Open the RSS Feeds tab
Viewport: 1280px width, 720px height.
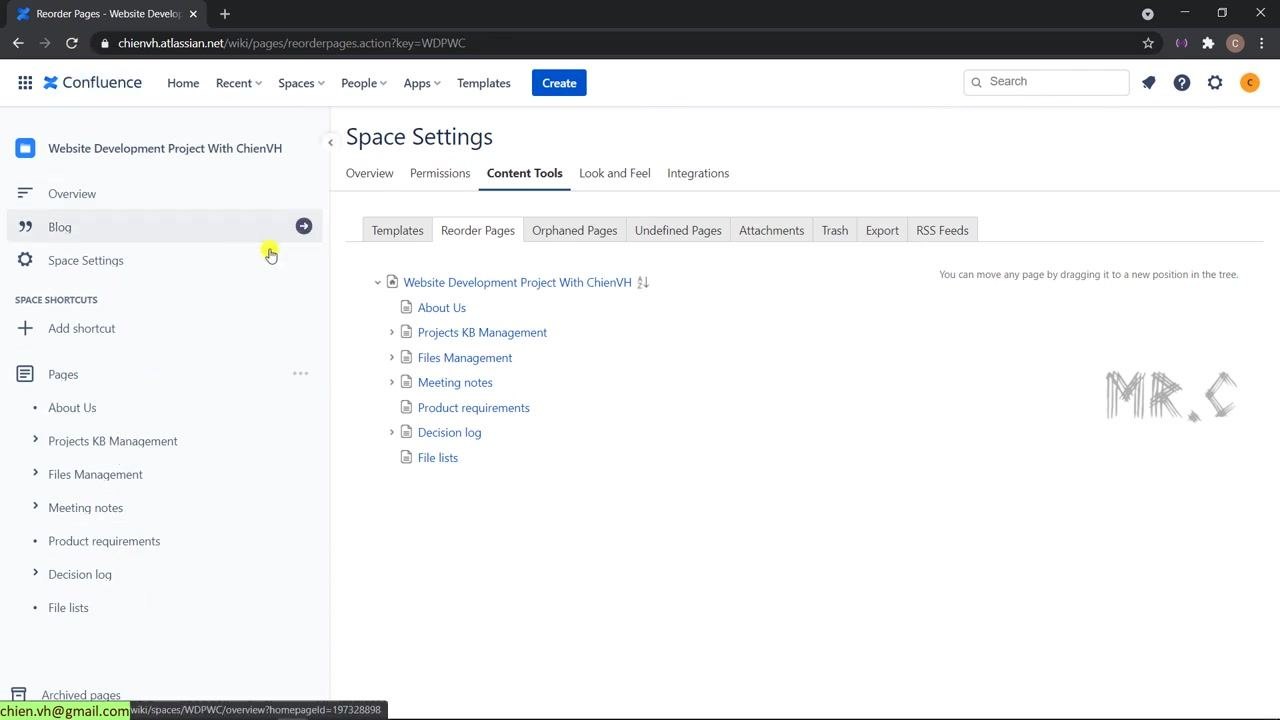click(942, 230)
